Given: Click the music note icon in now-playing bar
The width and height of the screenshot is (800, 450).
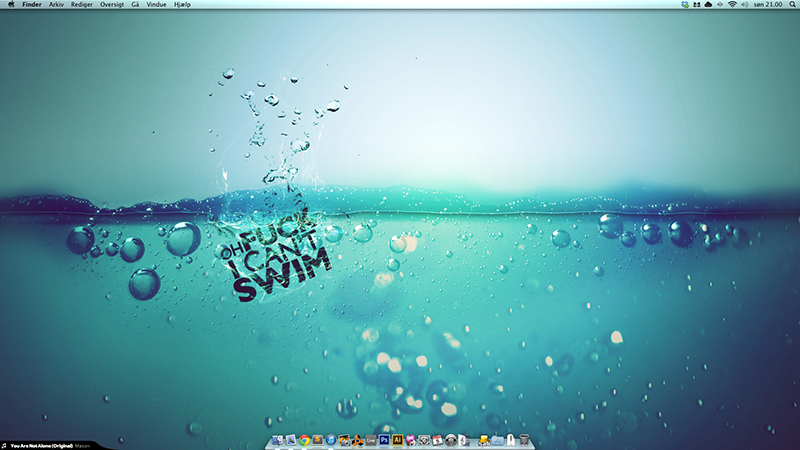Looking at the screenshot, I should point(4,446).
